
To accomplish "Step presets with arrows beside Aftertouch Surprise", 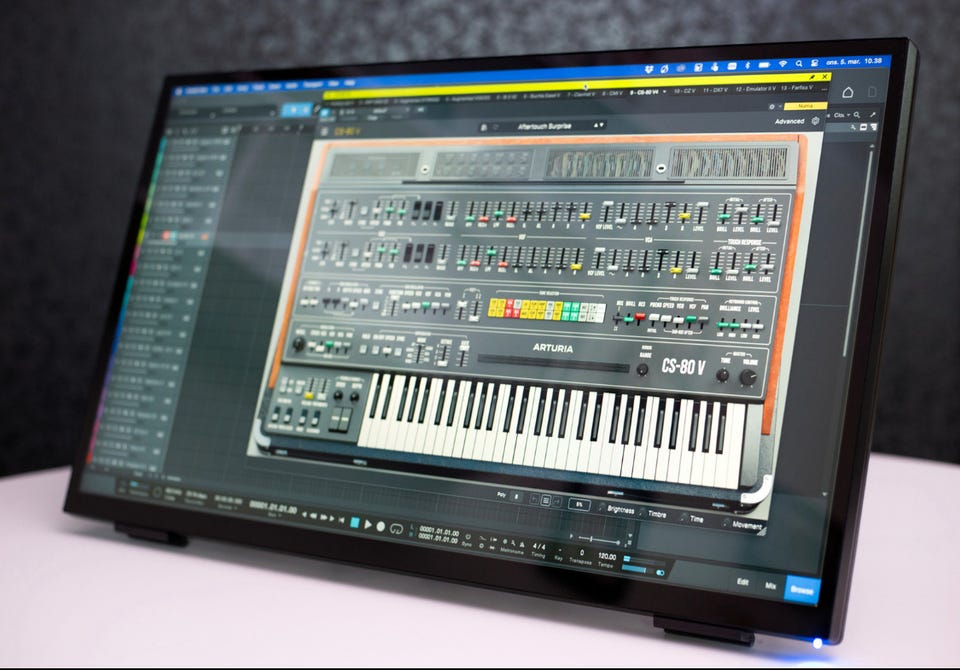I will coord(598,125).
